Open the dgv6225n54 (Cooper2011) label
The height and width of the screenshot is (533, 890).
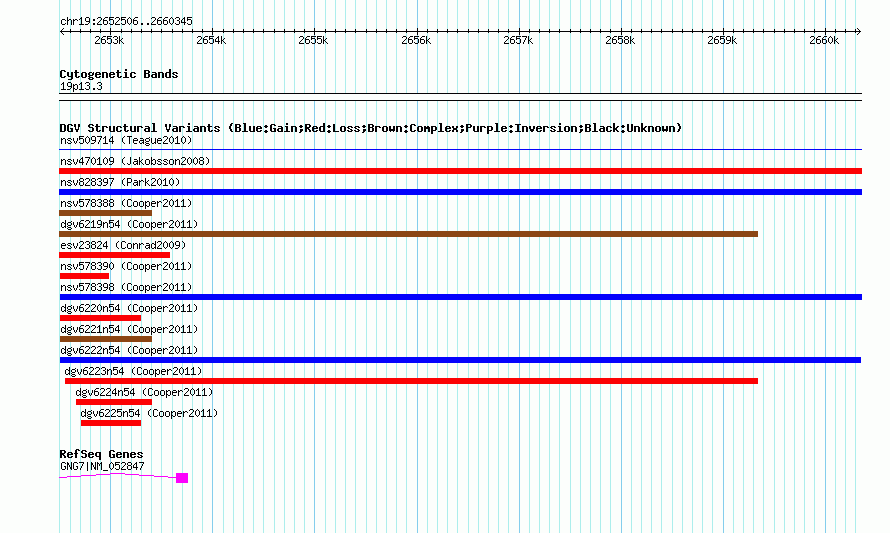(149, 413)
